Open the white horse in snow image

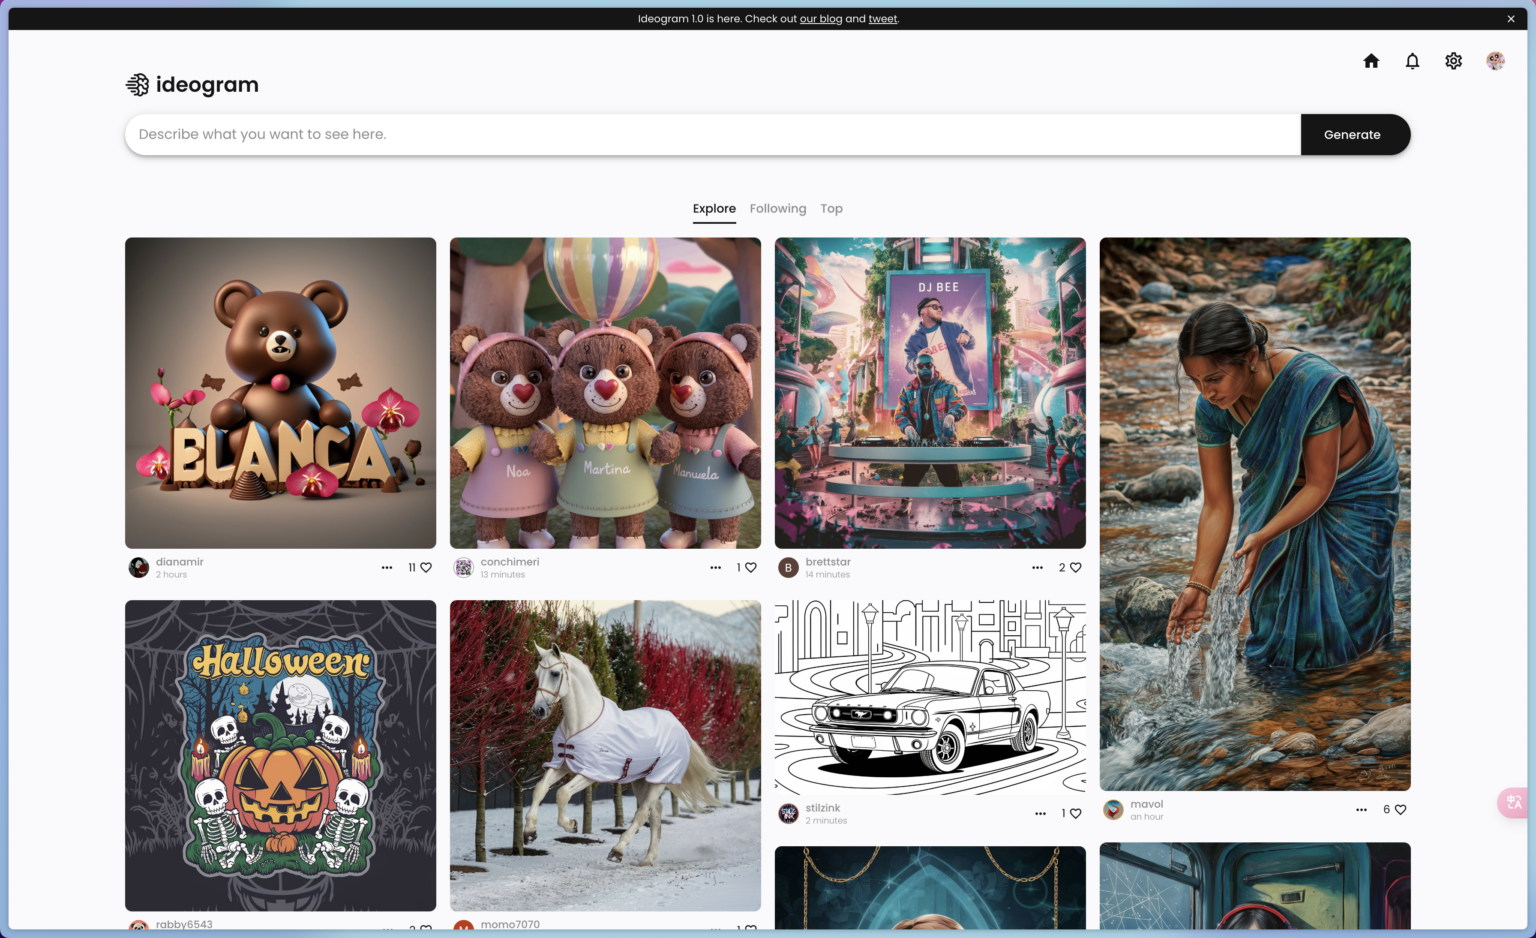tap(605, 755)
